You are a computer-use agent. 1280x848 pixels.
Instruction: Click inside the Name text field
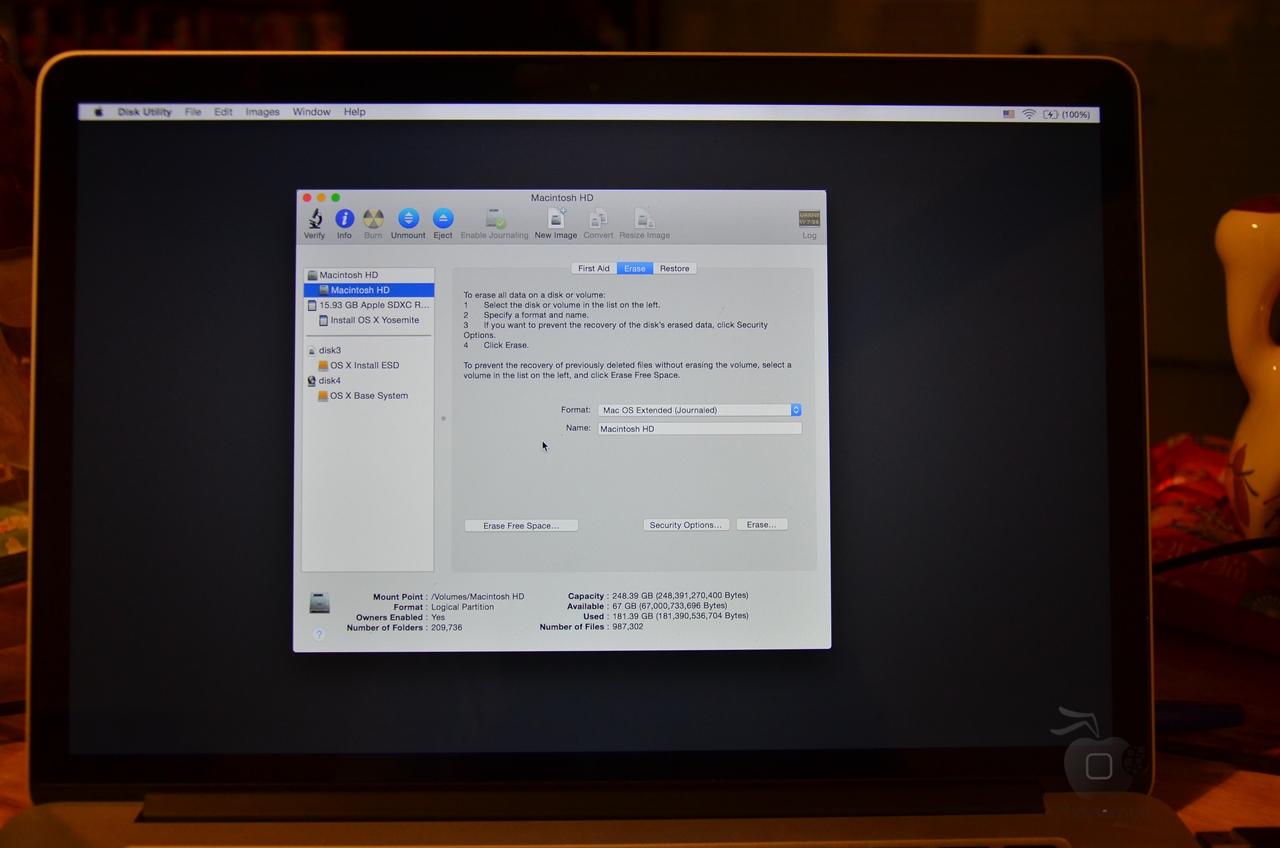point(698,428)
